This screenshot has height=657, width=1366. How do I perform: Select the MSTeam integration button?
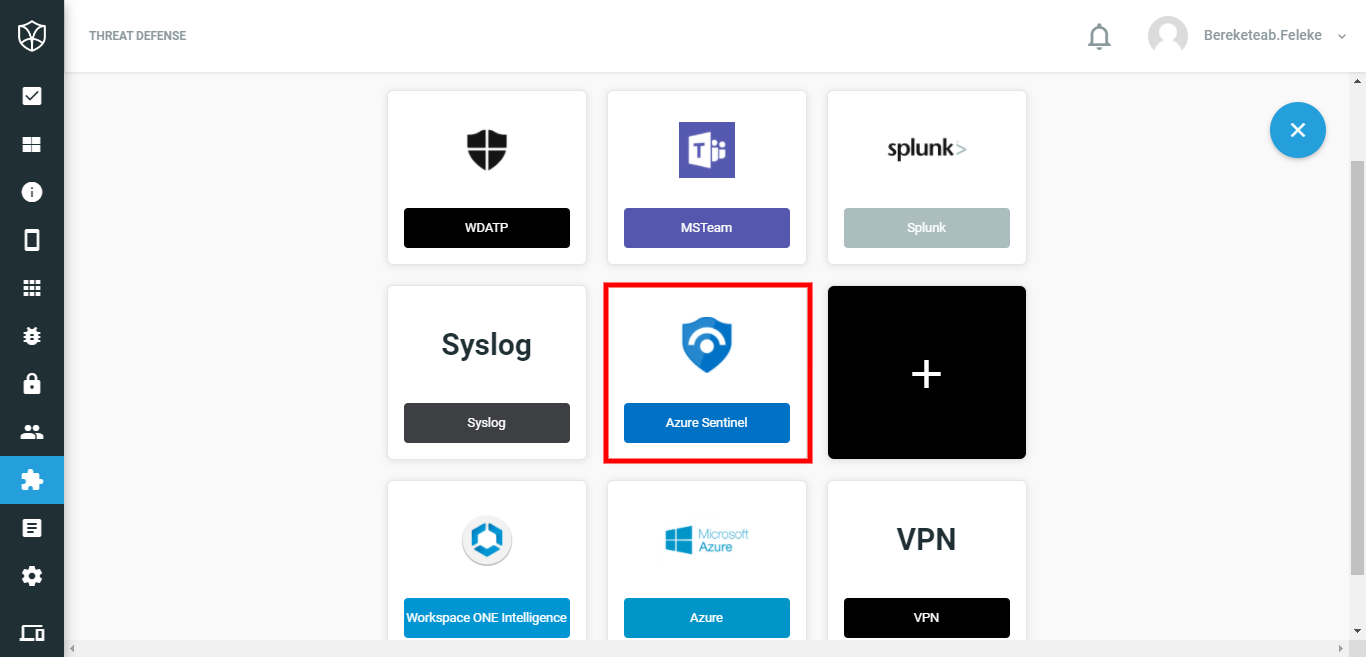point(707,228)
